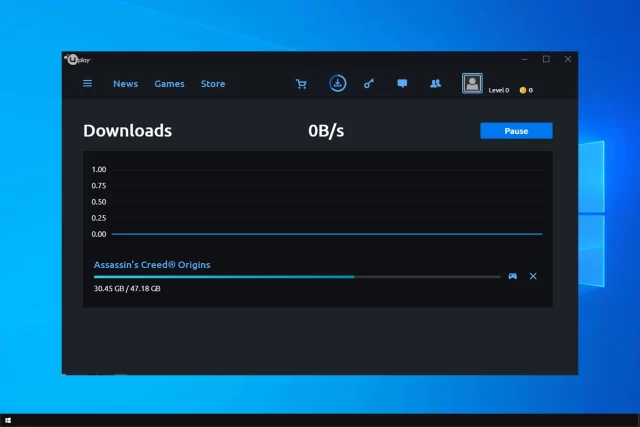Click the game controller icon beside download
Screen dimensions: 640x427
coord(512,276)
